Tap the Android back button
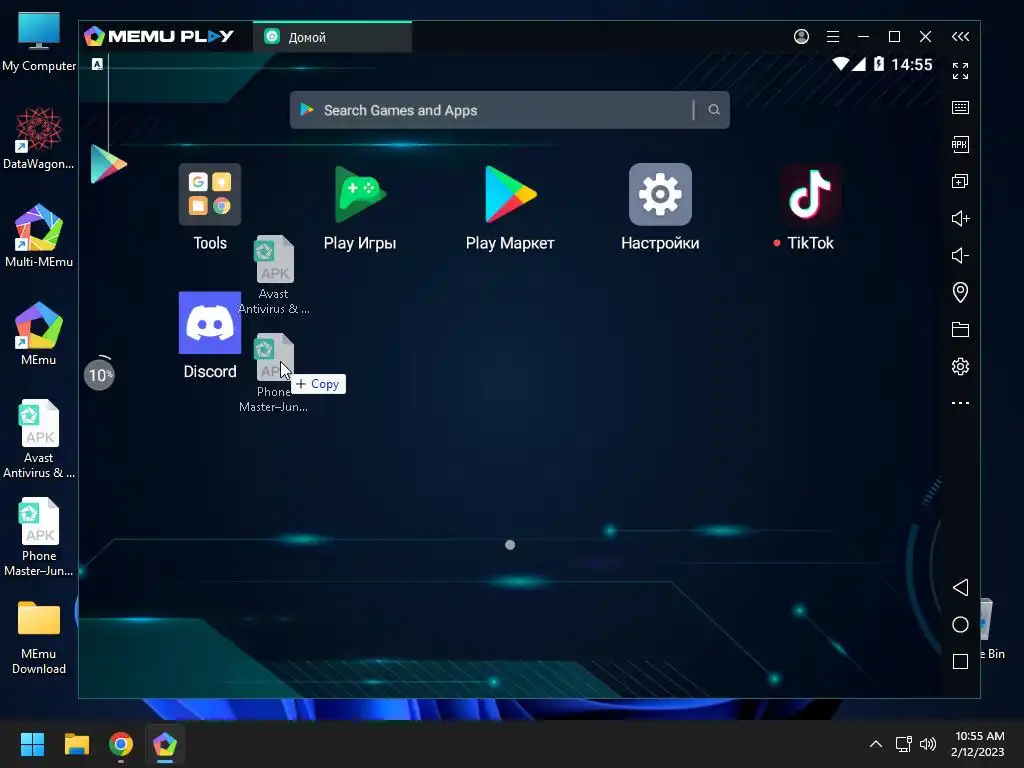 [x=960, y=587]
